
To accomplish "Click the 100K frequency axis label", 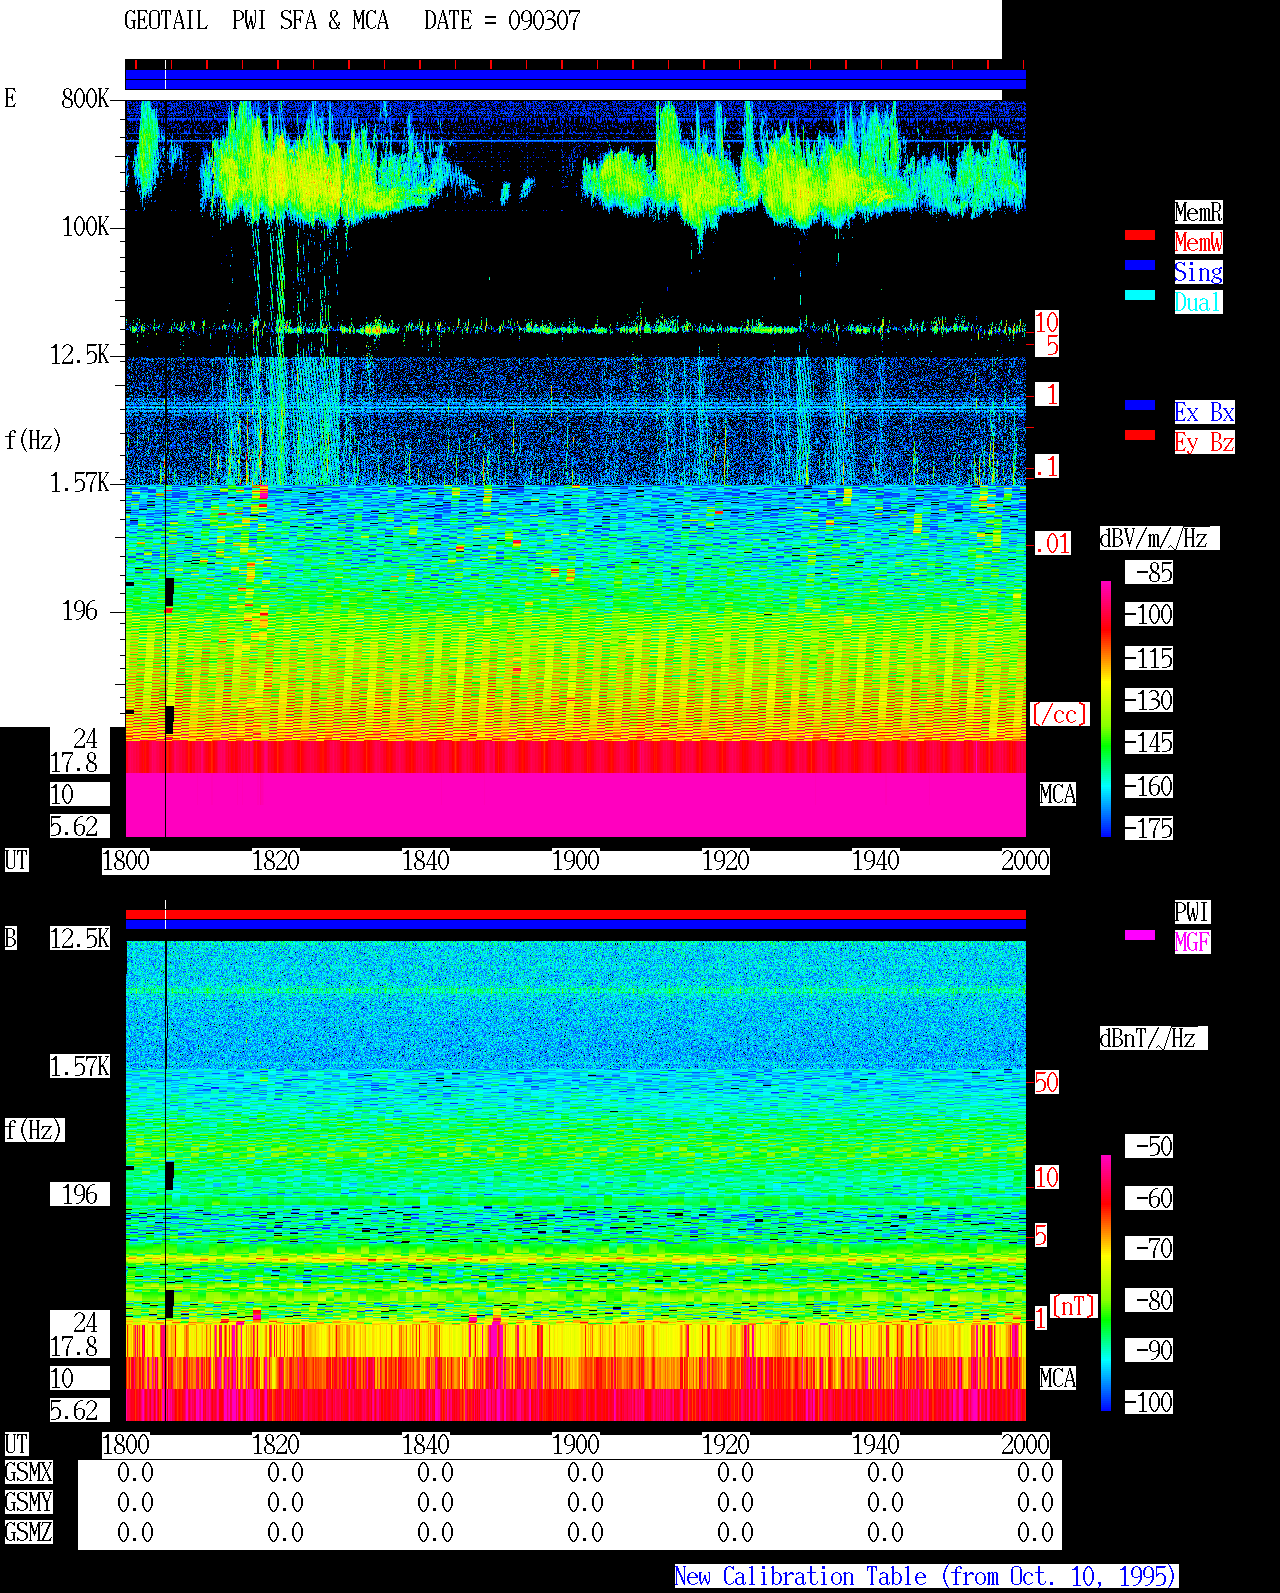I will click(85, 227).
